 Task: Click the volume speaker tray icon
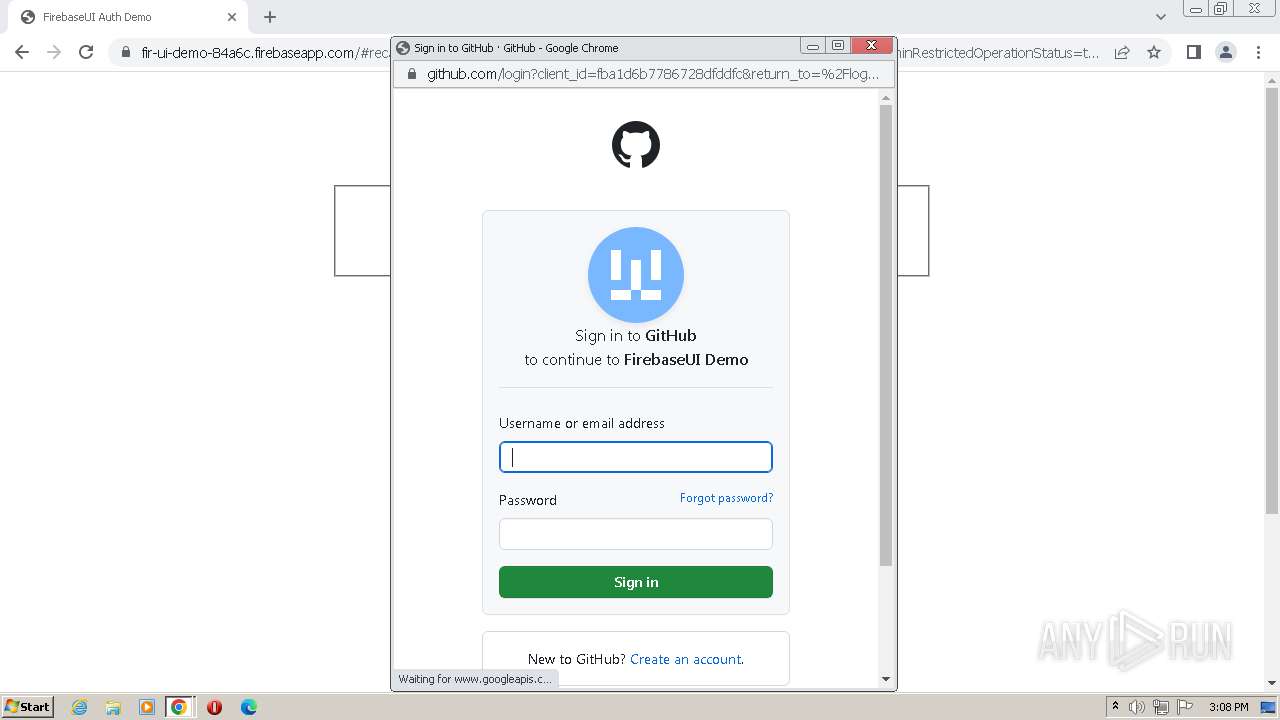1137,707
